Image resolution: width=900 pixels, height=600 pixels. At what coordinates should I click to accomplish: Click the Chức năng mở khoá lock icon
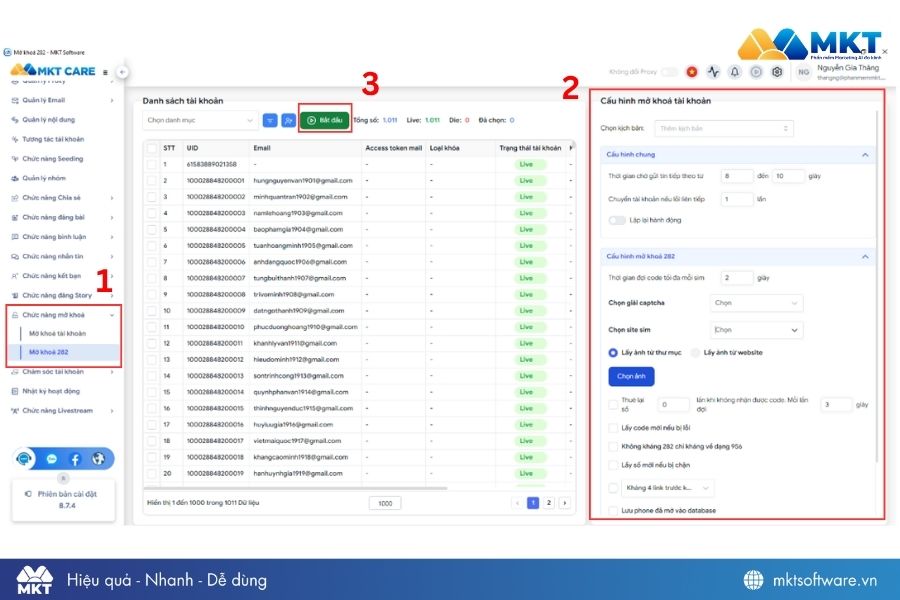pyautogui.click(x=15, y=315)
